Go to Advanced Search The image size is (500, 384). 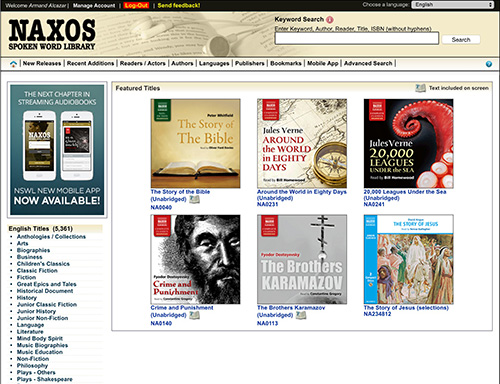click(368, 63)
